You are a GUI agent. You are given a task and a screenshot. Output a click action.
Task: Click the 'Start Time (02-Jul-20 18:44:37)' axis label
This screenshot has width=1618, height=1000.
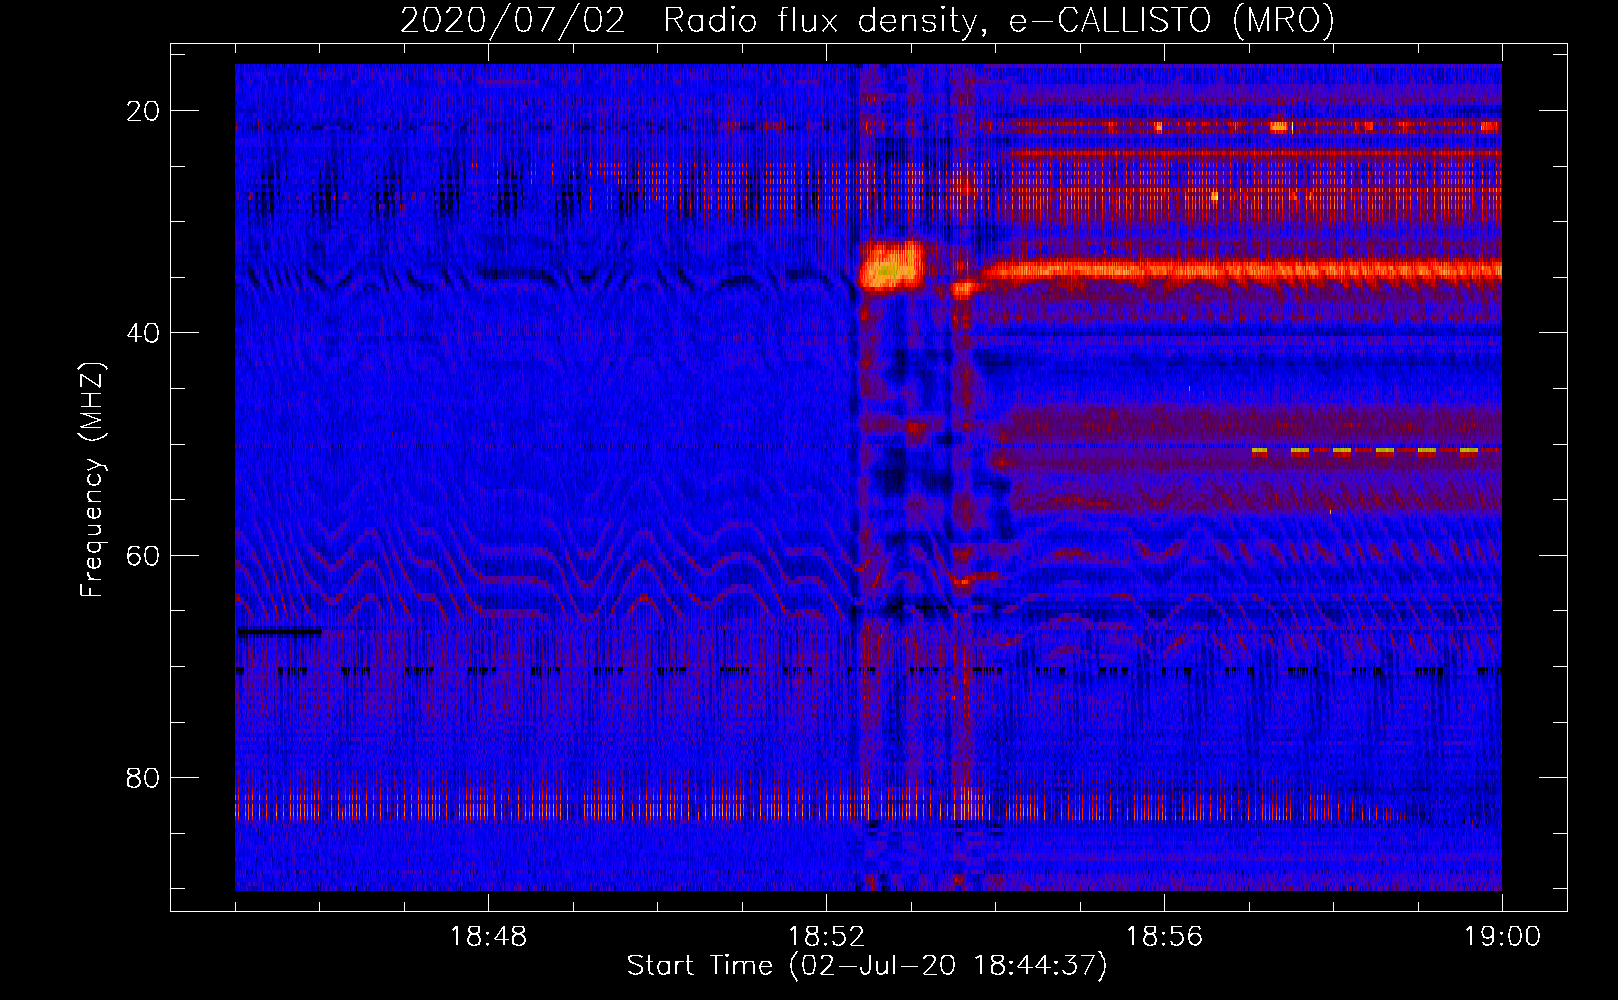pyautogui.click(x=867, y=966)
